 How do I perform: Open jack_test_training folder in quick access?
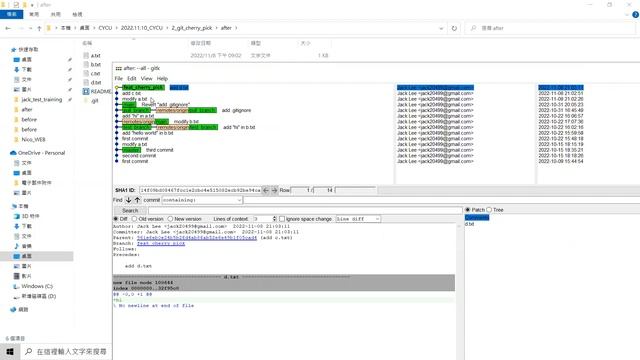tap(41, 100)
